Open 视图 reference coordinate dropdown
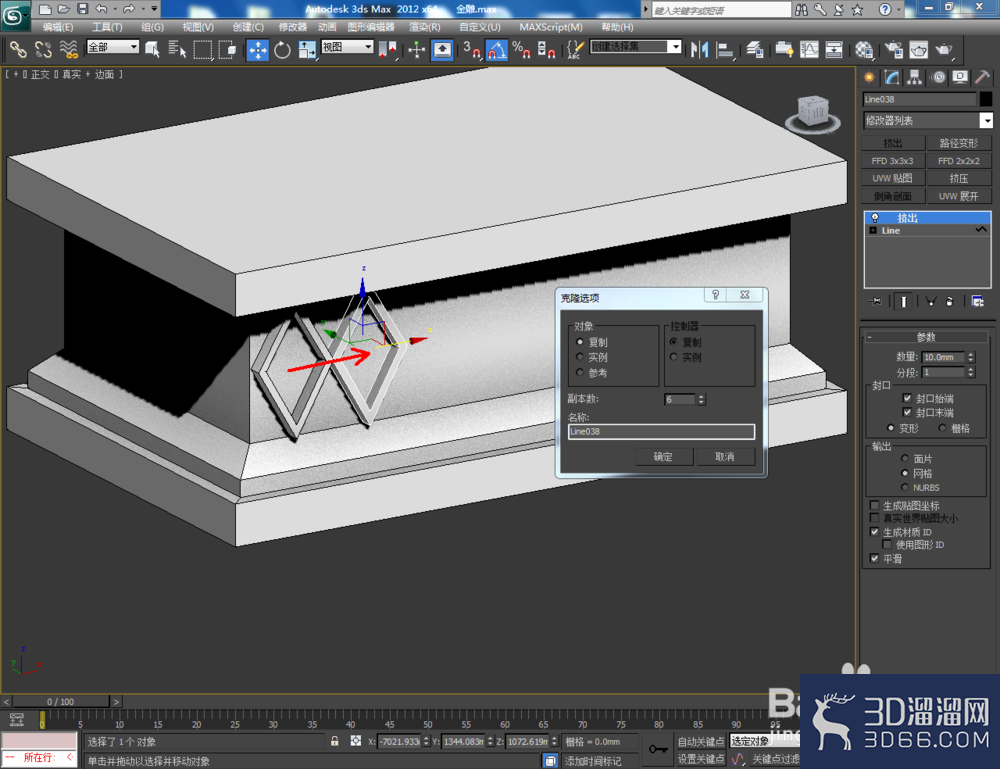The width and height of the screenshot is (1000, 769). click(x=347, y=47)
